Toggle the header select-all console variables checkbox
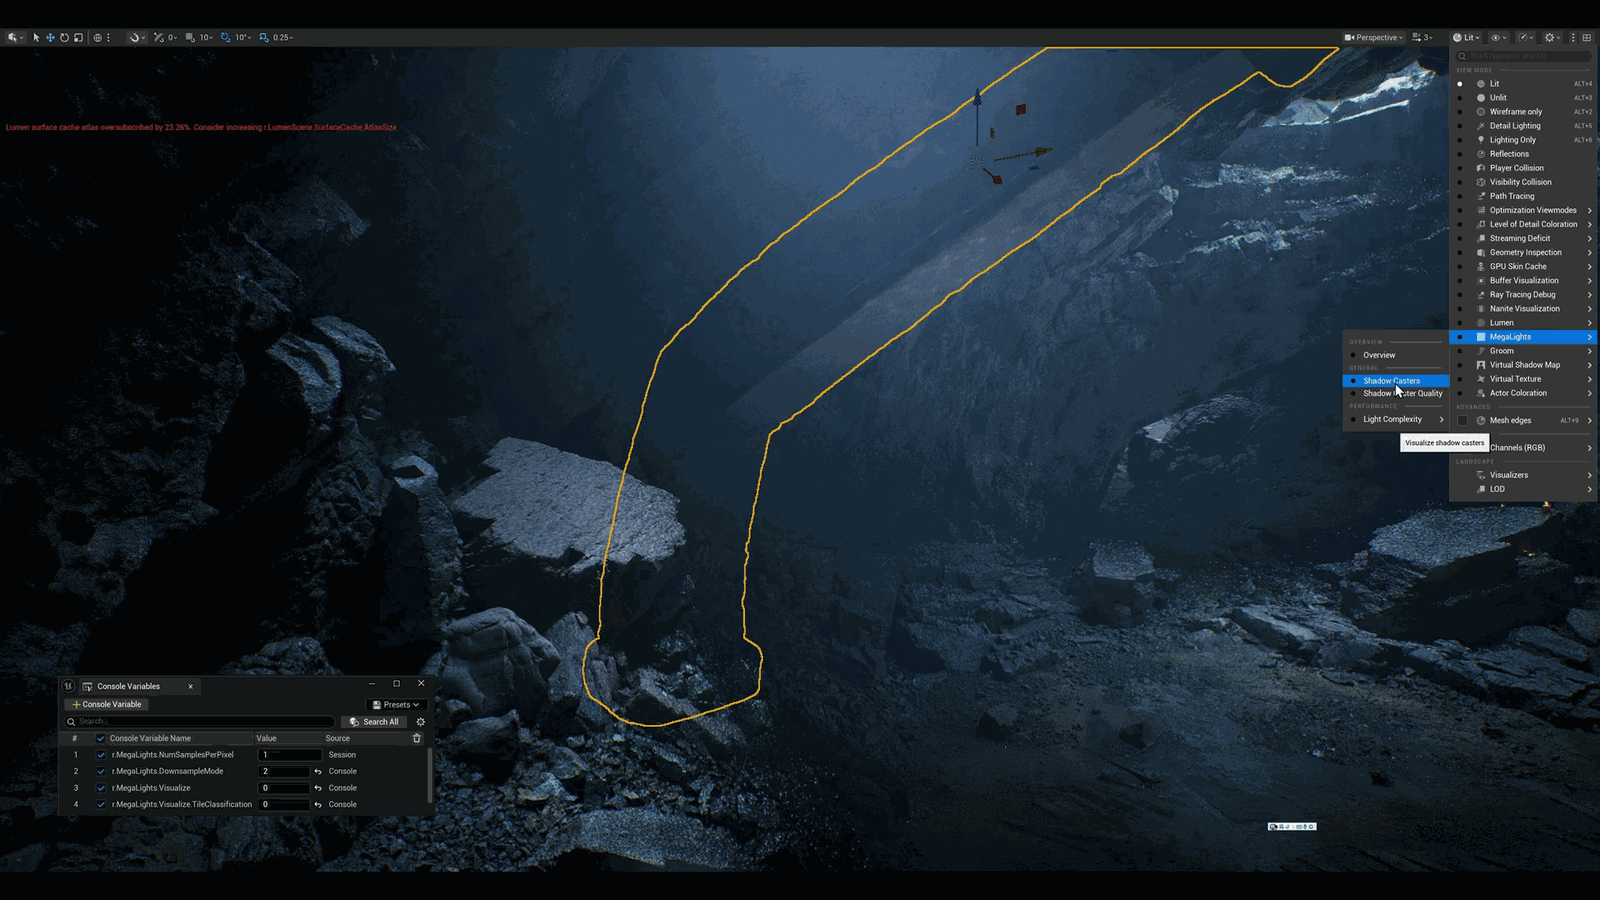1600x900 pixels. coord(100,738)
